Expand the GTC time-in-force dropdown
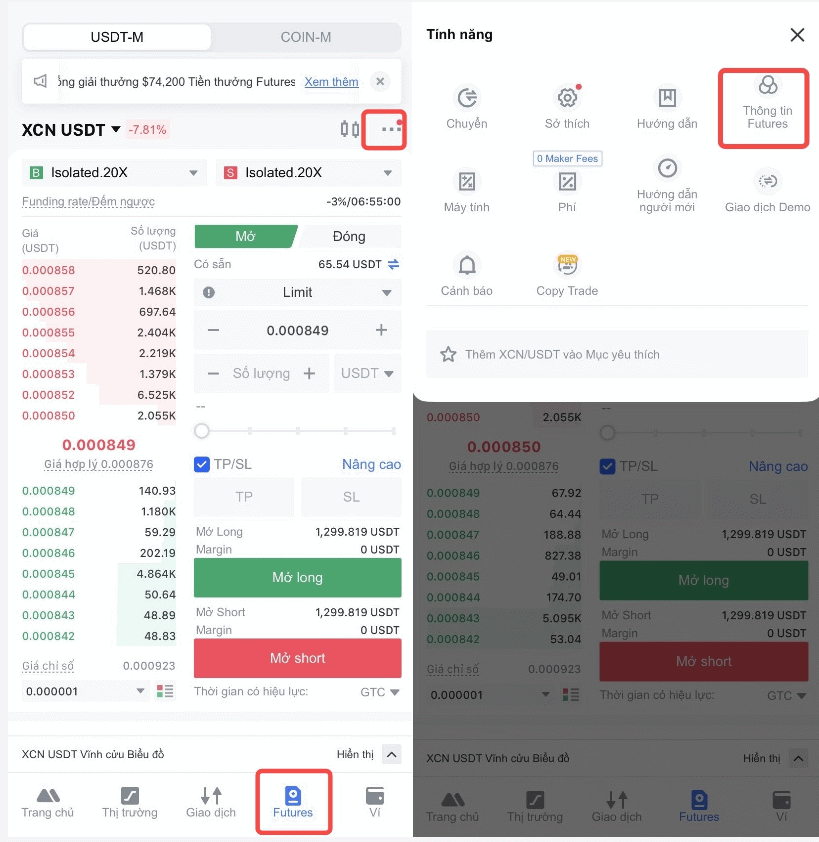 pyautogui.click(x=380, y=692)
